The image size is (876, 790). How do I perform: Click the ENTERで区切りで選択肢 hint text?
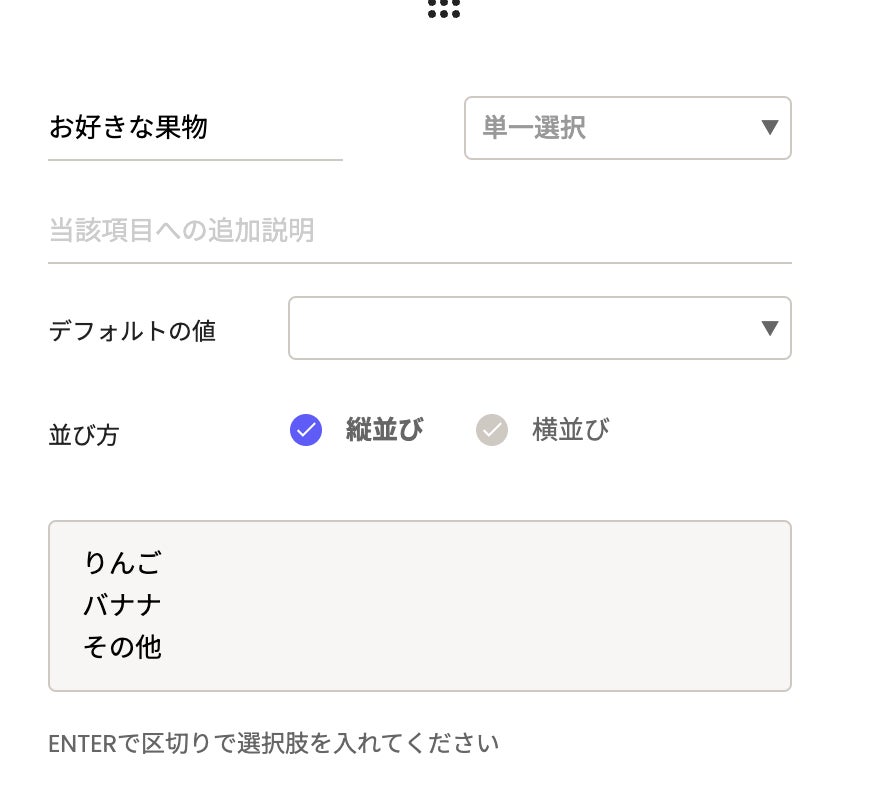tap(273, 743)
